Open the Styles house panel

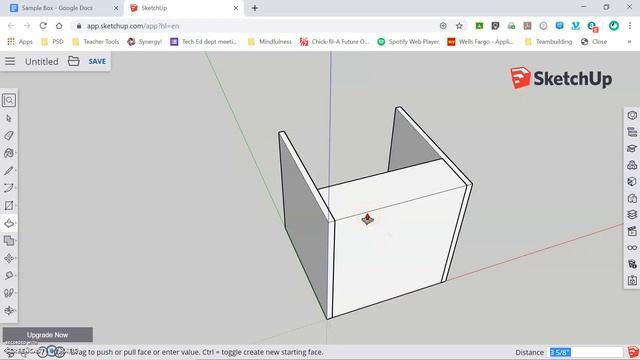point(632,198)
